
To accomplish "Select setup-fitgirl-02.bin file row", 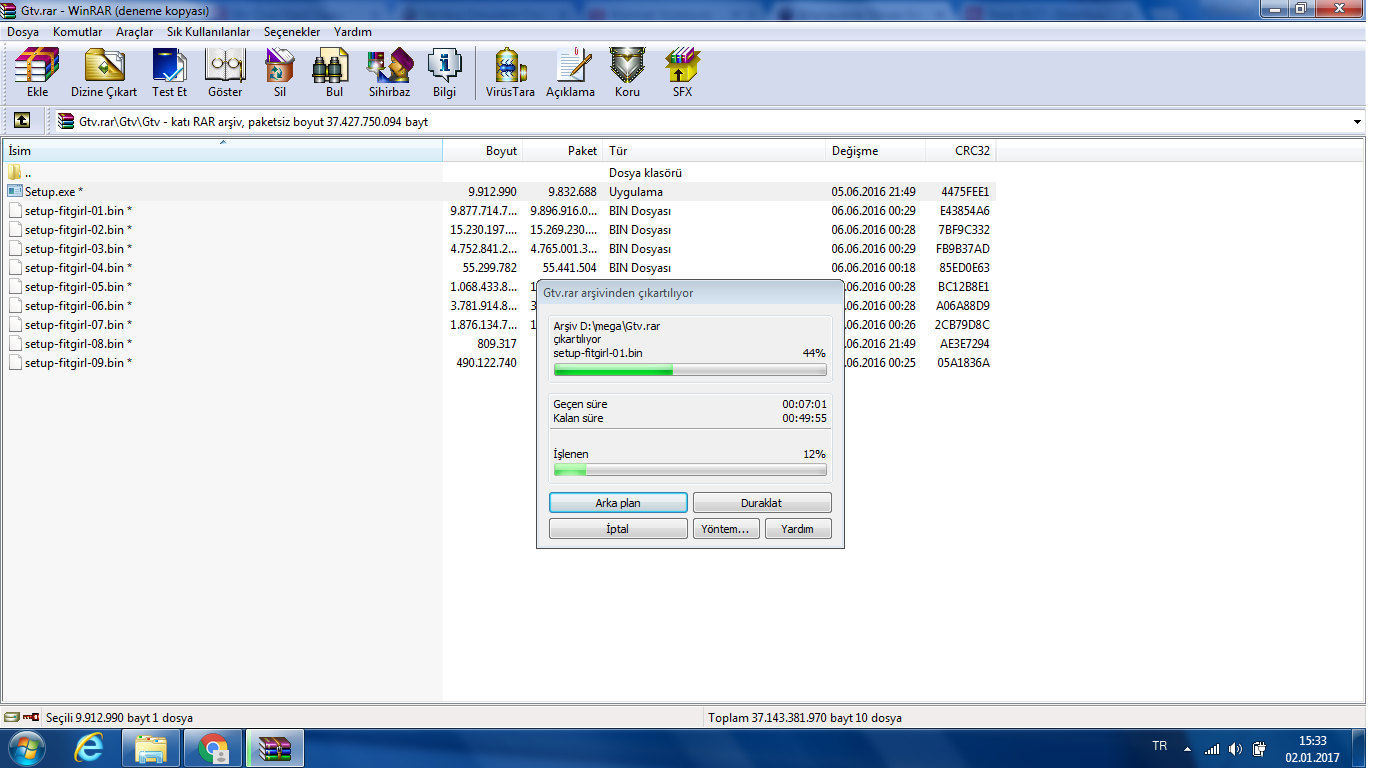I will [x=498, y=230].
